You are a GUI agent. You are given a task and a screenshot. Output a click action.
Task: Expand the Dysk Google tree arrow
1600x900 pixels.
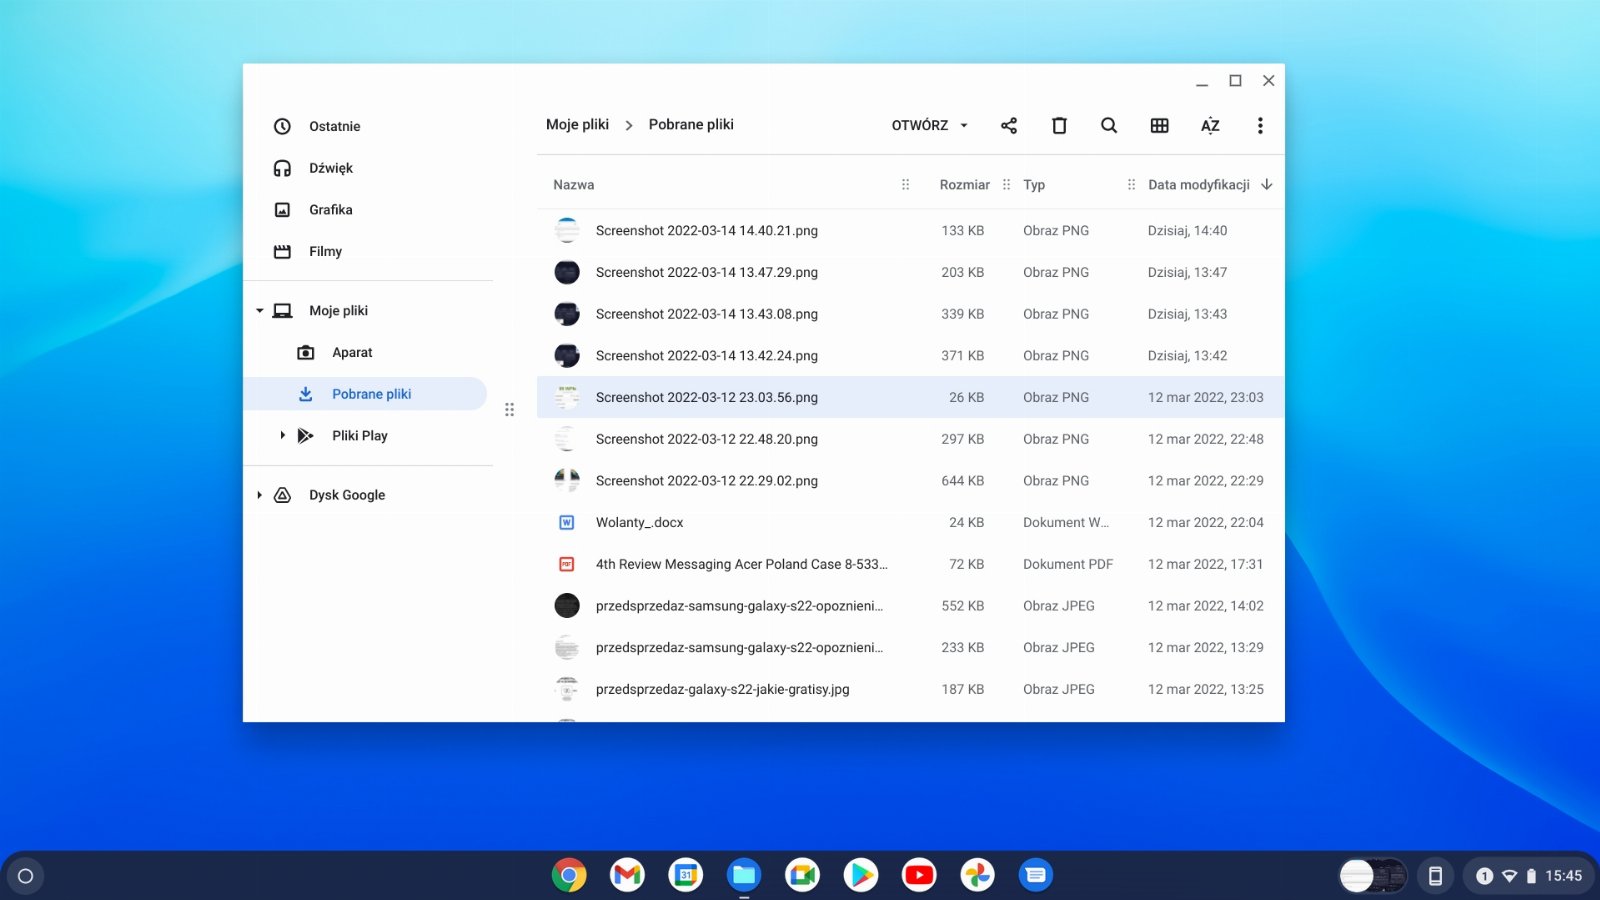(260, 495)
